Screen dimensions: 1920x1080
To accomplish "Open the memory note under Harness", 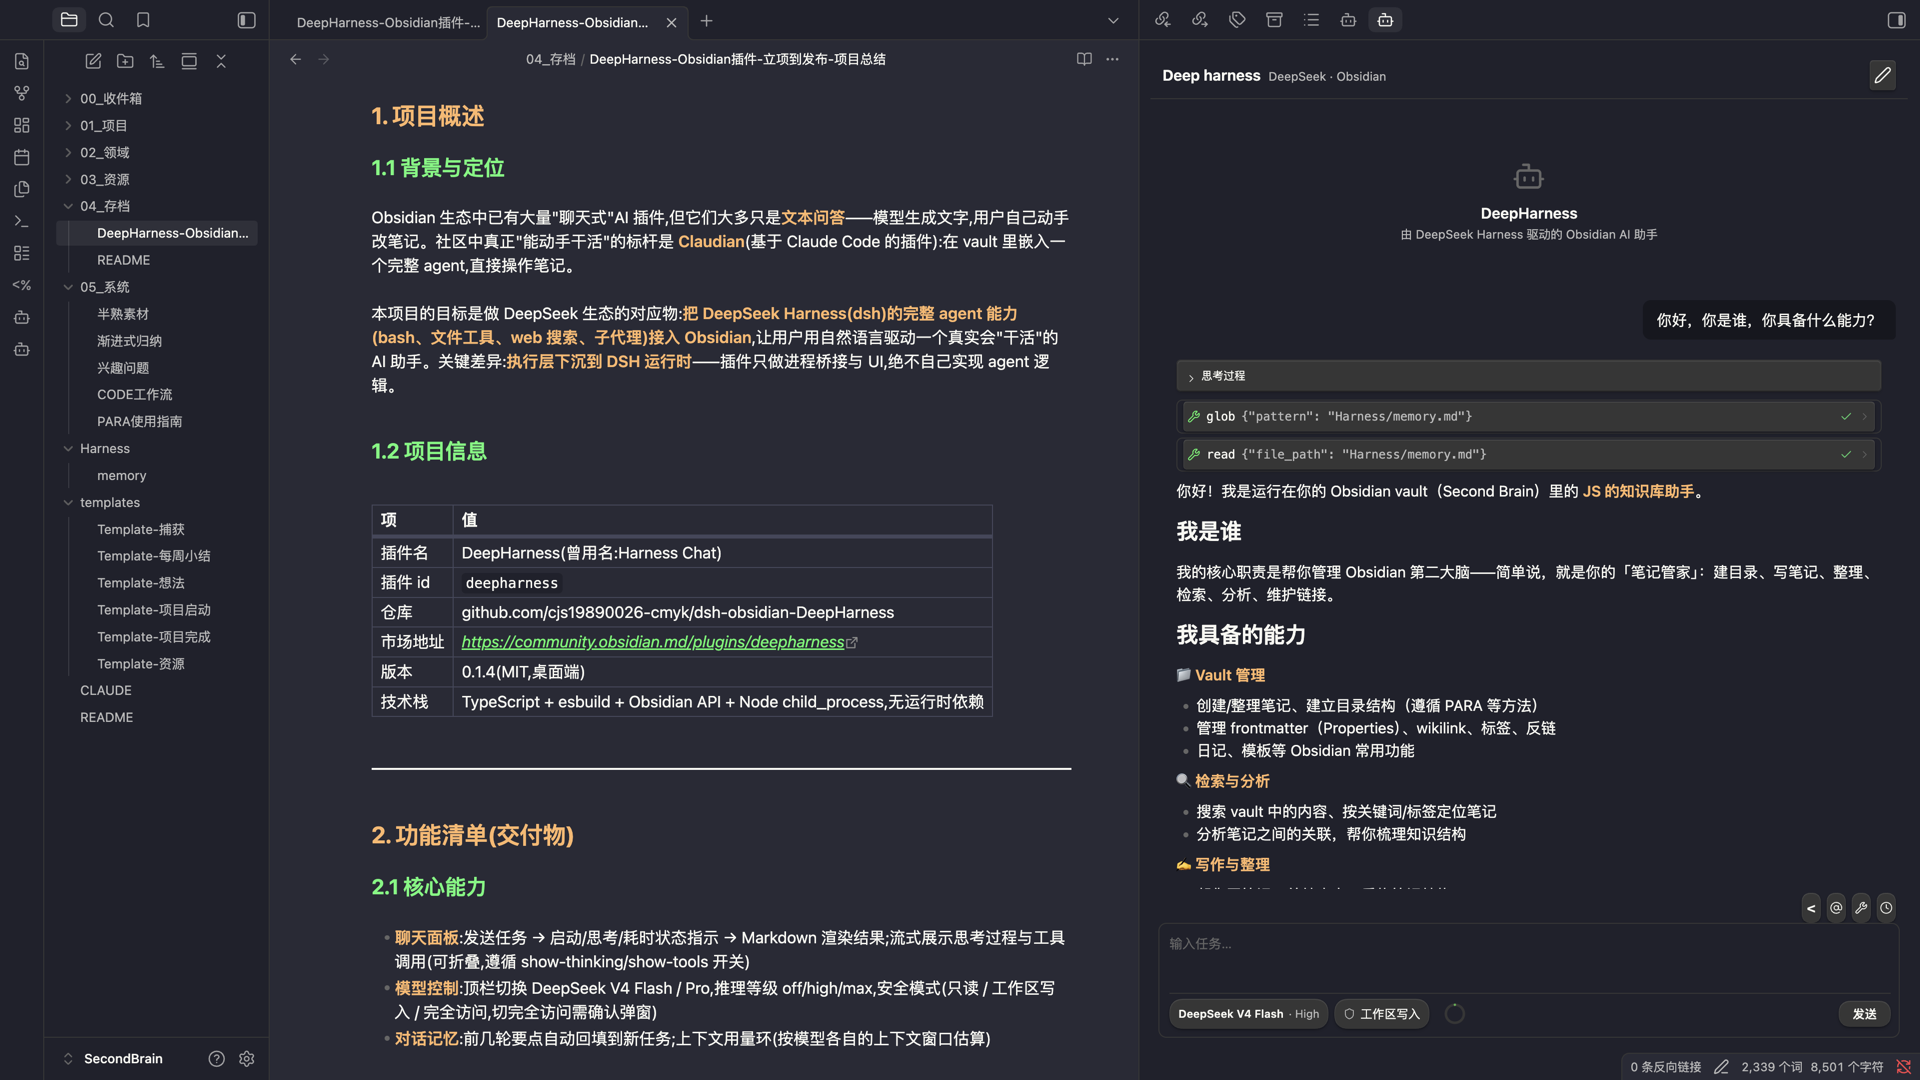I will pyautogui.click(x=121, y=475).
